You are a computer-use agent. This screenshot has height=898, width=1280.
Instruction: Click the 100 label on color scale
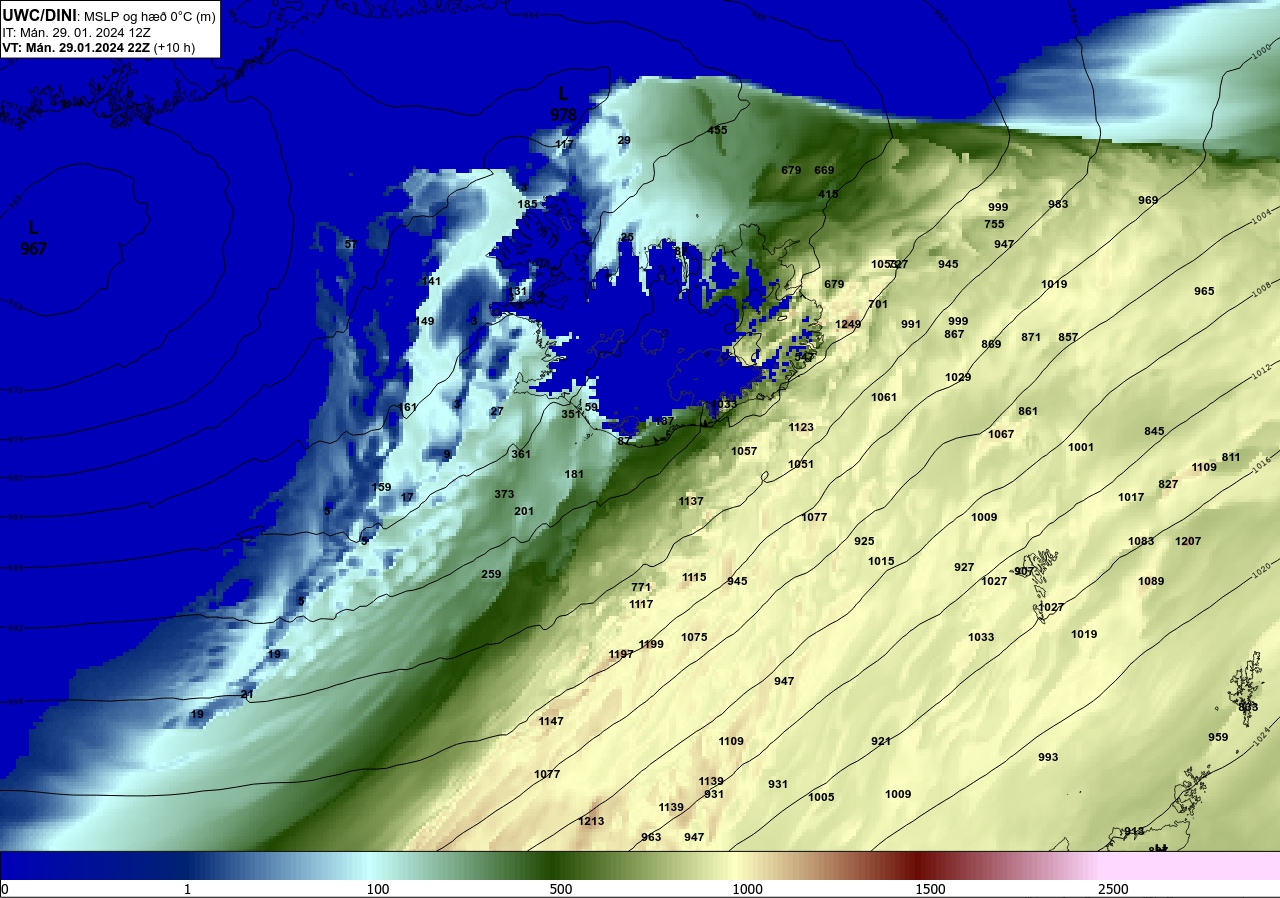click(378, 889)
